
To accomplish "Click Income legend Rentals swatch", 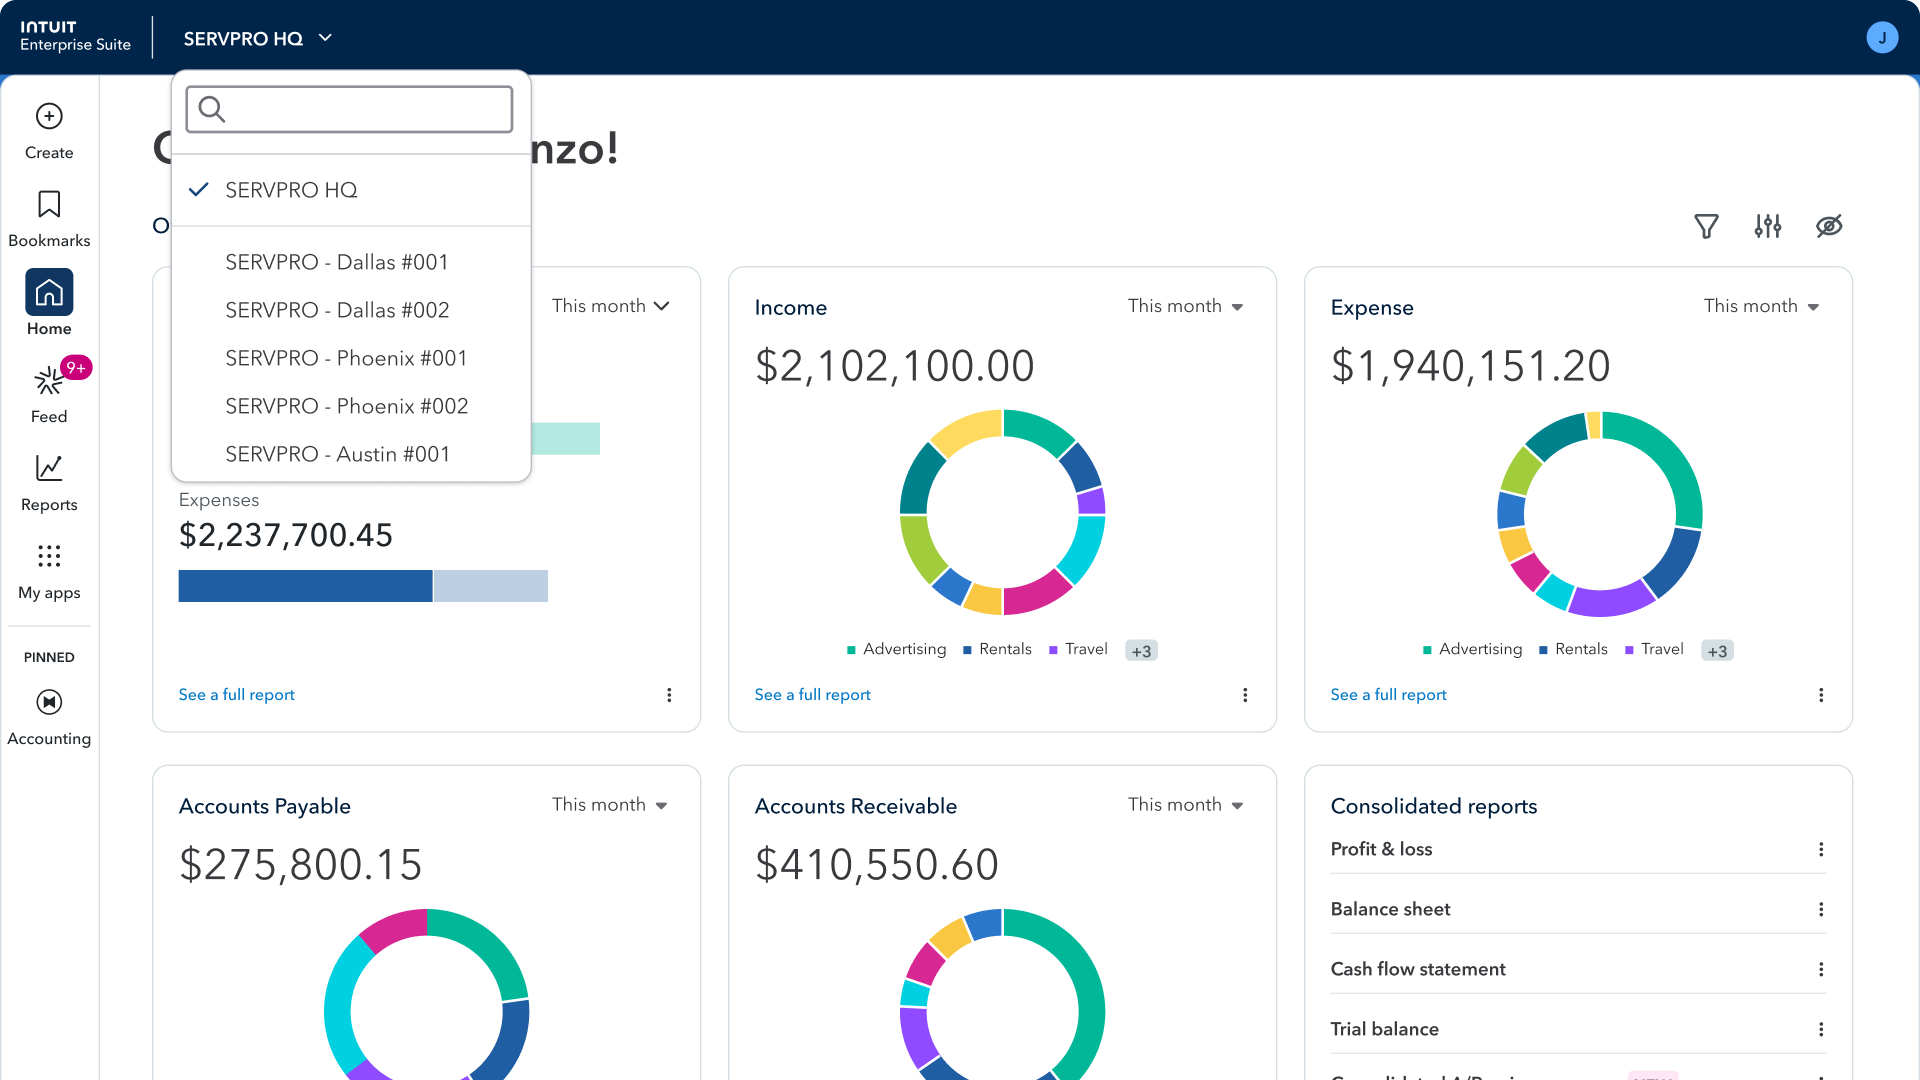I will [x=967, y=650].
